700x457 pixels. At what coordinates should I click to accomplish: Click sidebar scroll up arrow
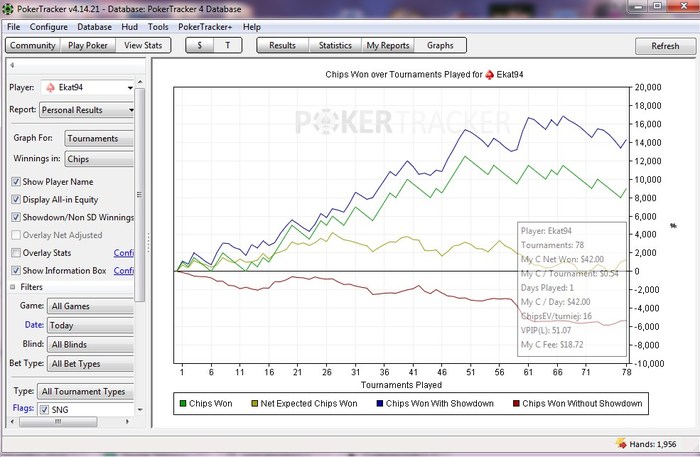coord(140,82)
